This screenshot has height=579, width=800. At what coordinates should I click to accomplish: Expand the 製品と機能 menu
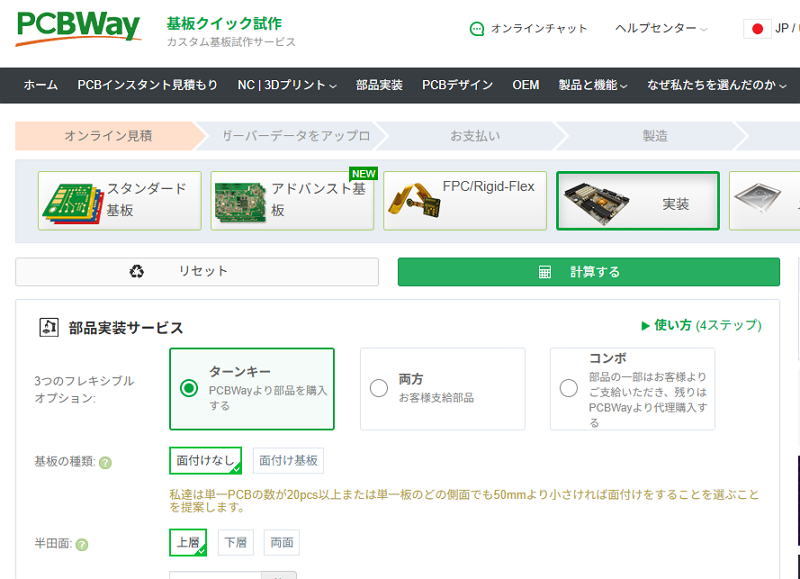click(593, 86)
